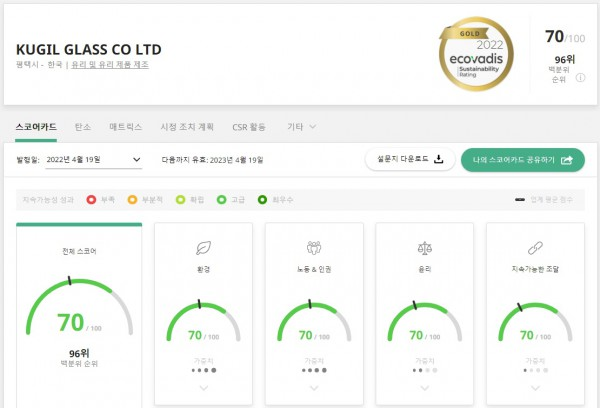Click the dark green 최우수 legend circle
Viewport: 600px width, 408px height.
coord(262,199)
